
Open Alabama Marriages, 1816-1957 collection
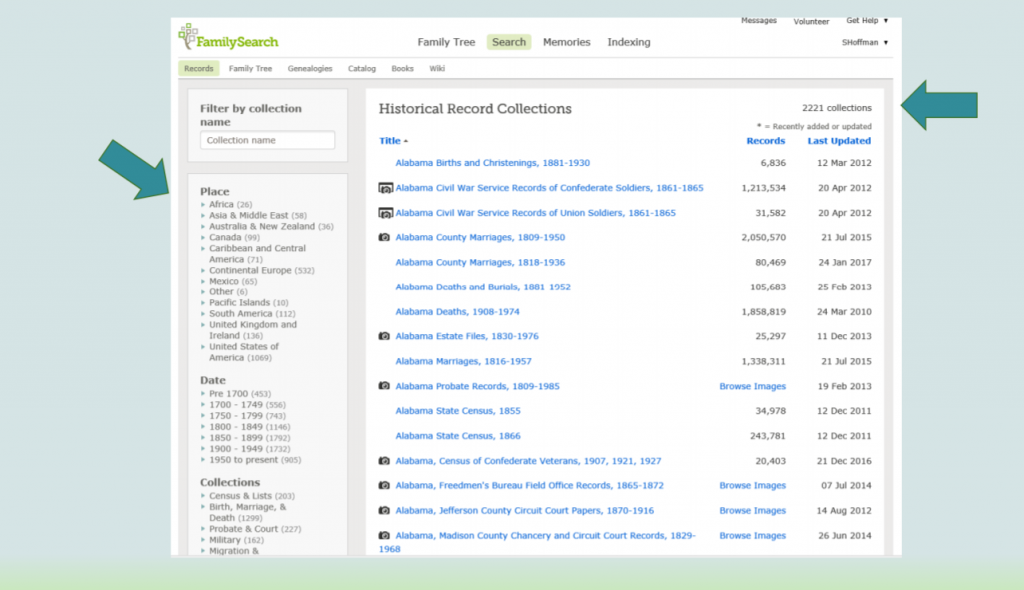(463, 361)
